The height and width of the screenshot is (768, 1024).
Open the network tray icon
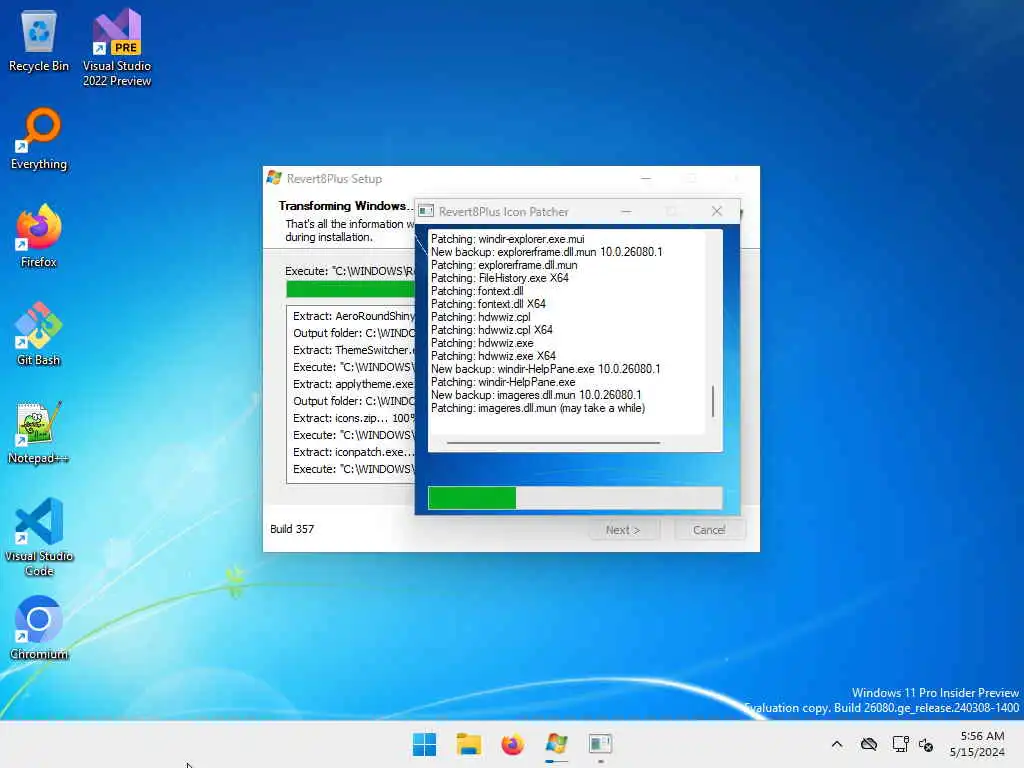[x=901, y=744]
